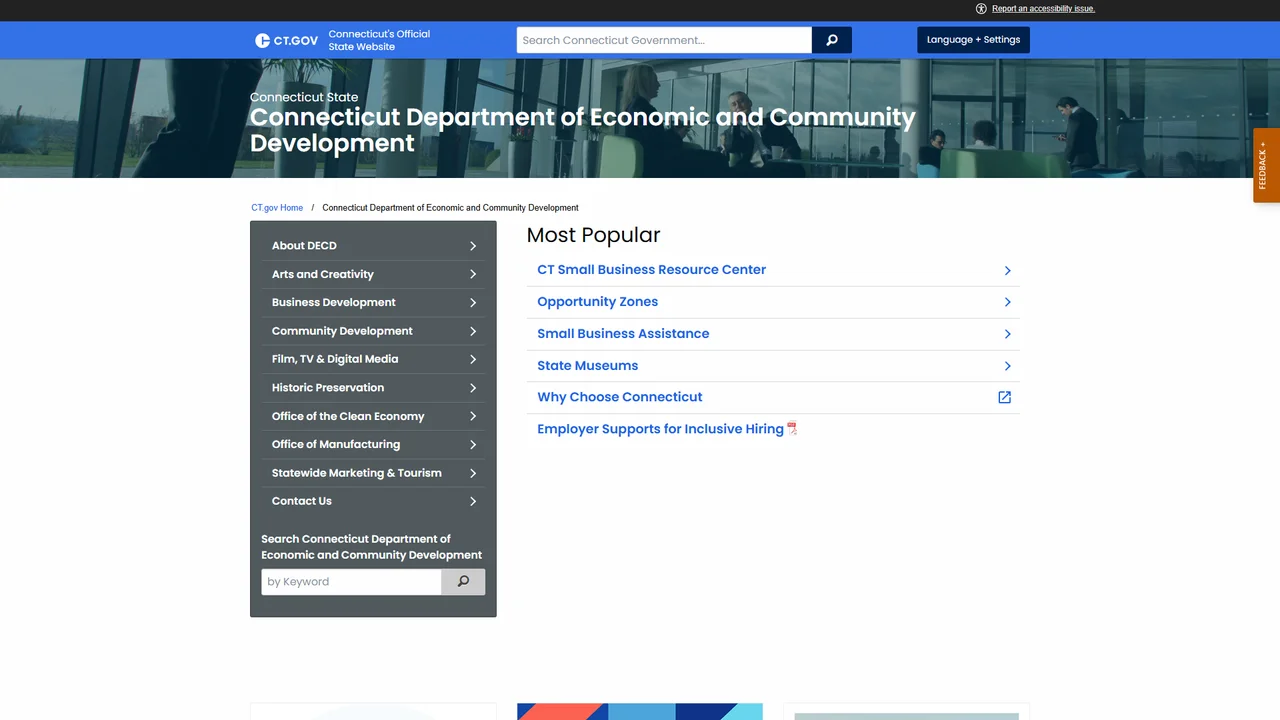Expand the Business Development chevron

[x=473, y=303]
